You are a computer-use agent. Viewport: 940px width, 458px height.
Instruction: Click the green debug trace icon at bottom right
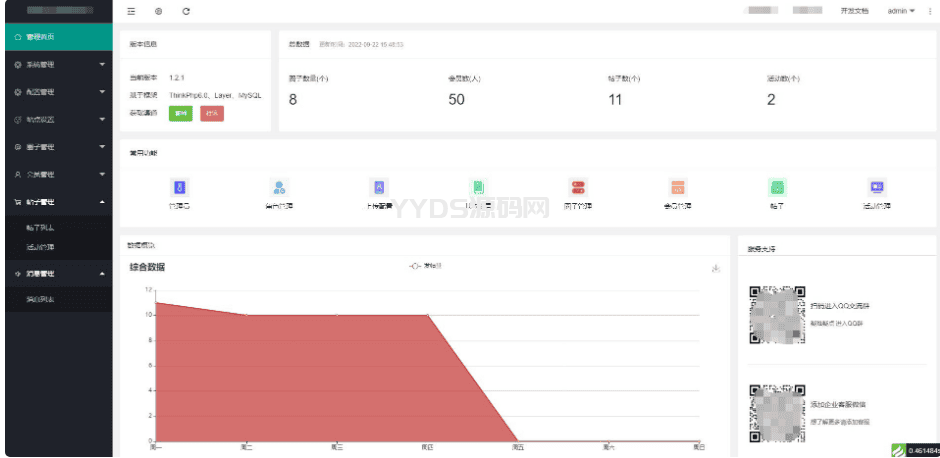pyautogui.click(x=898, y=450)
